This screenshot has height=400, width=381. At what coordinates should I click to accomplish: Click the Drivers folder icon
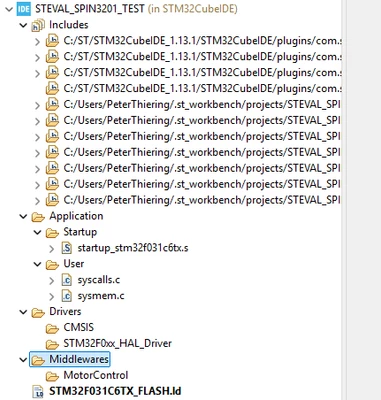tap(38, 313)
